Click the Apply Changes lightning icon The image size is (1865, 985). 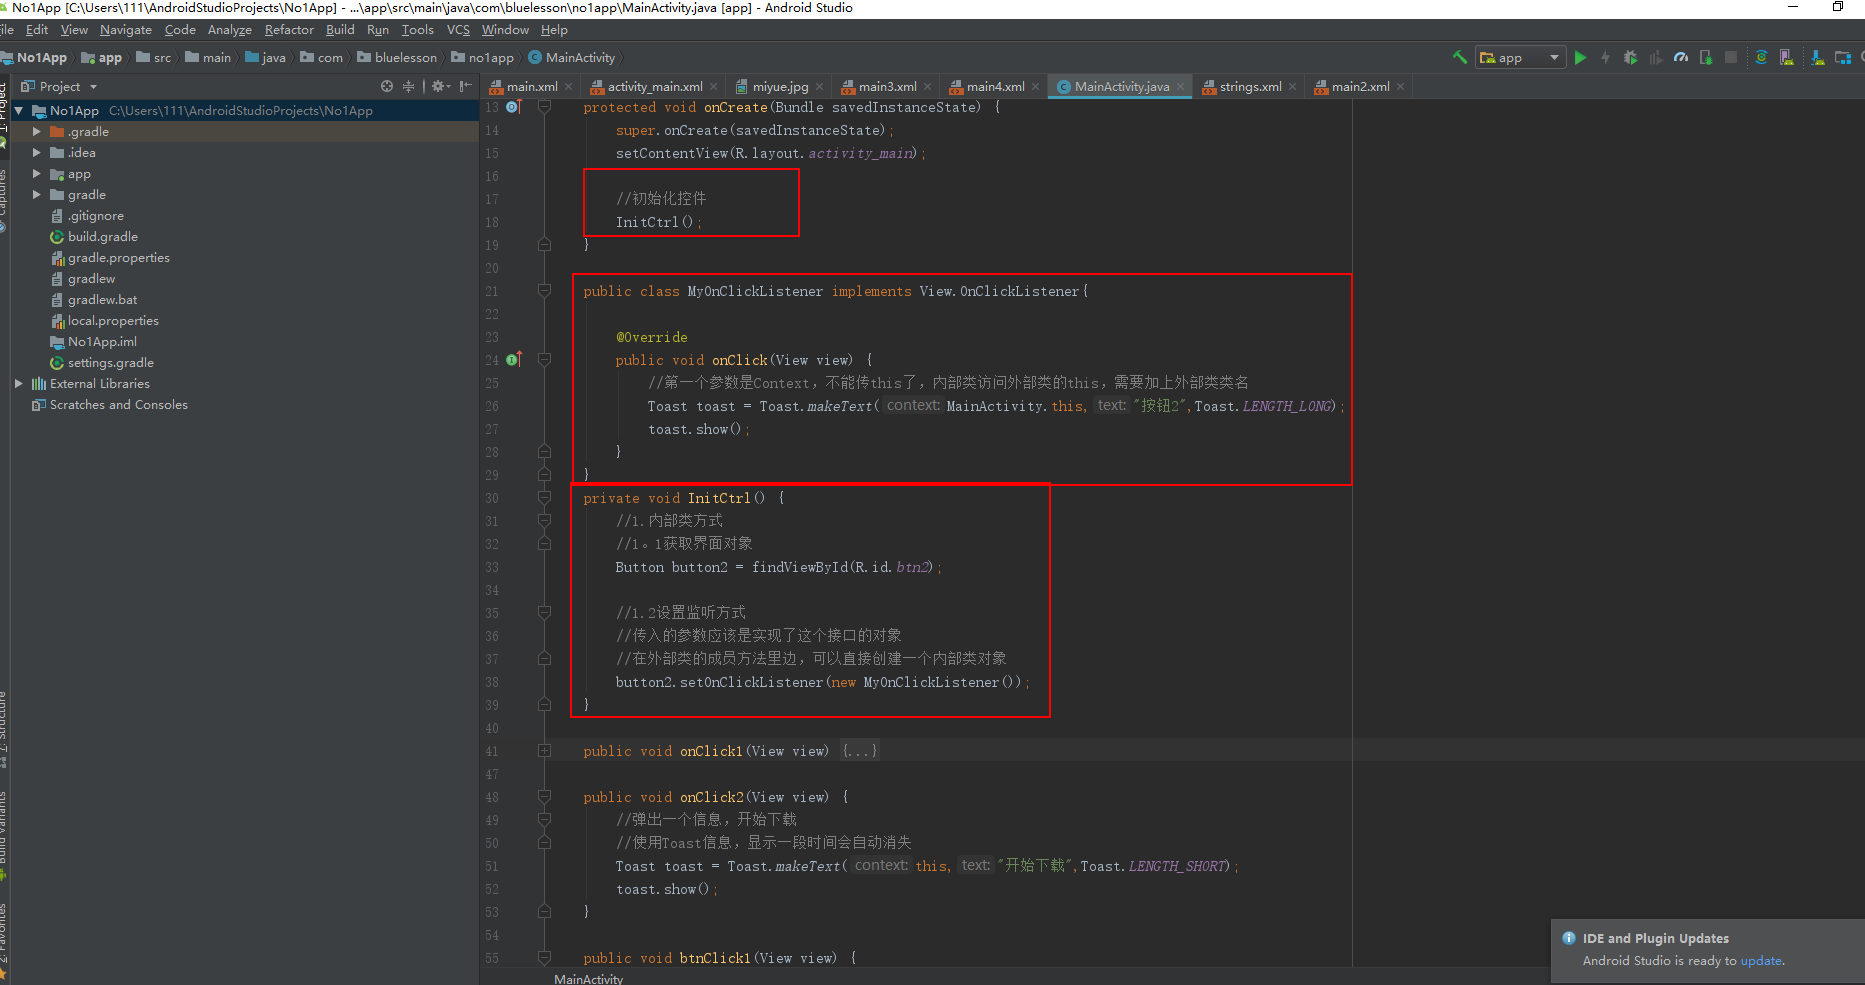pyautogui.click(x=1605, y=57)
